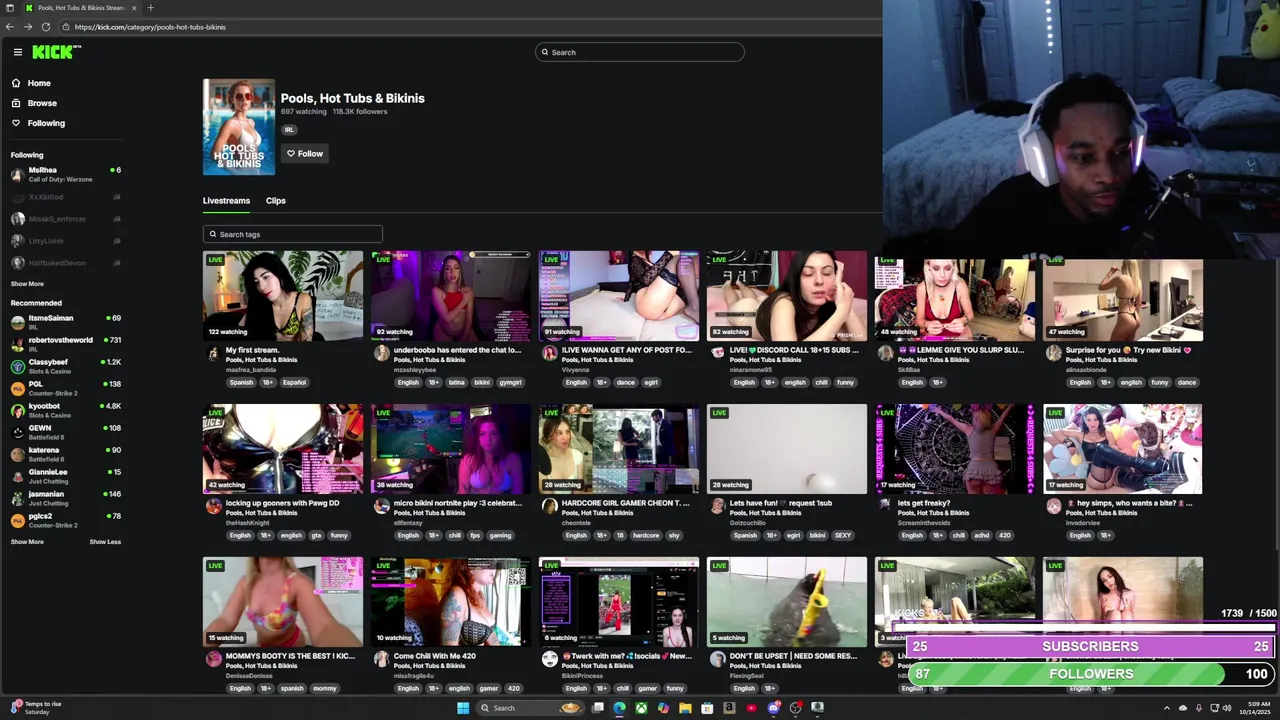This screenshot has height=720, width=1280.
Task: Open a new browser tab with plus
Action: pyautogui.click(x=150, y=8)
